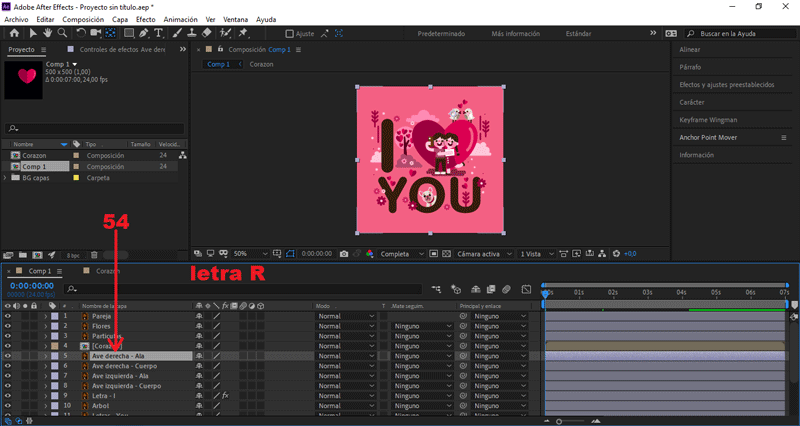Choose the Type text tool
800x426 pixels.
point(160,33)
